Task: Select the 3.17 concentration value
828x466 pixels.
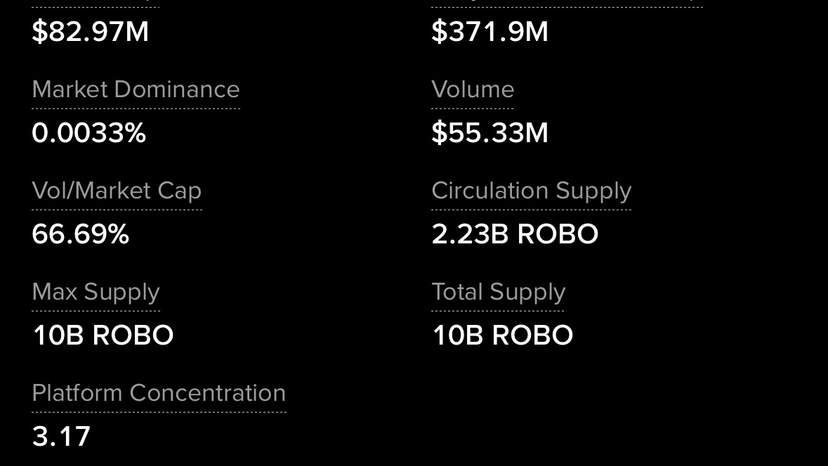Action: [61, 436]
